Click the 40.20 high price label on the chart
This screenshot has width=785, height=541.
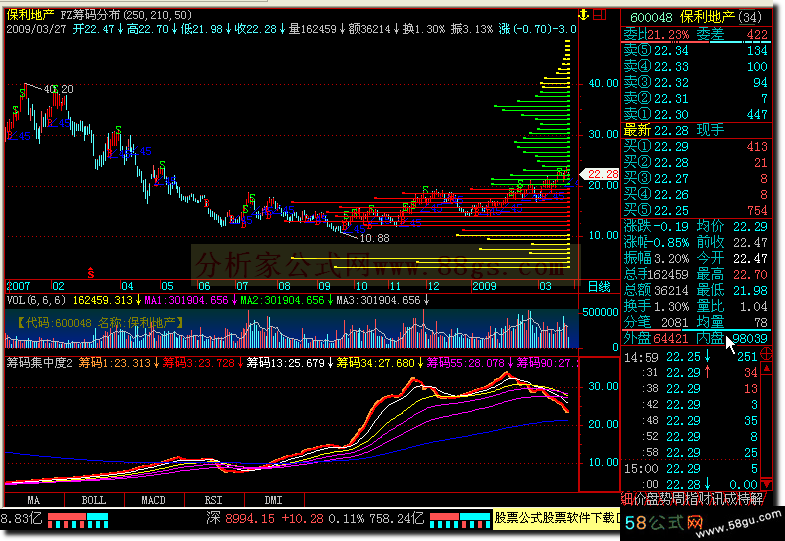(59, 89)
